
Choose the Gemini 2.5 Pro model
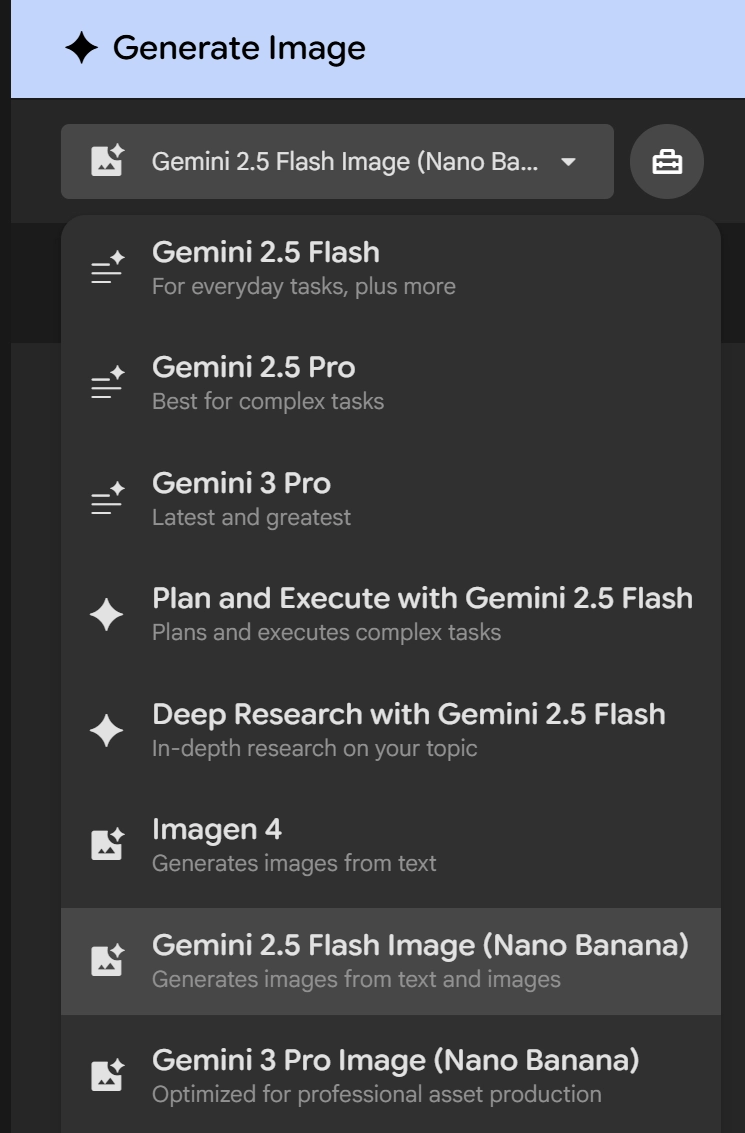pos(390,384)
